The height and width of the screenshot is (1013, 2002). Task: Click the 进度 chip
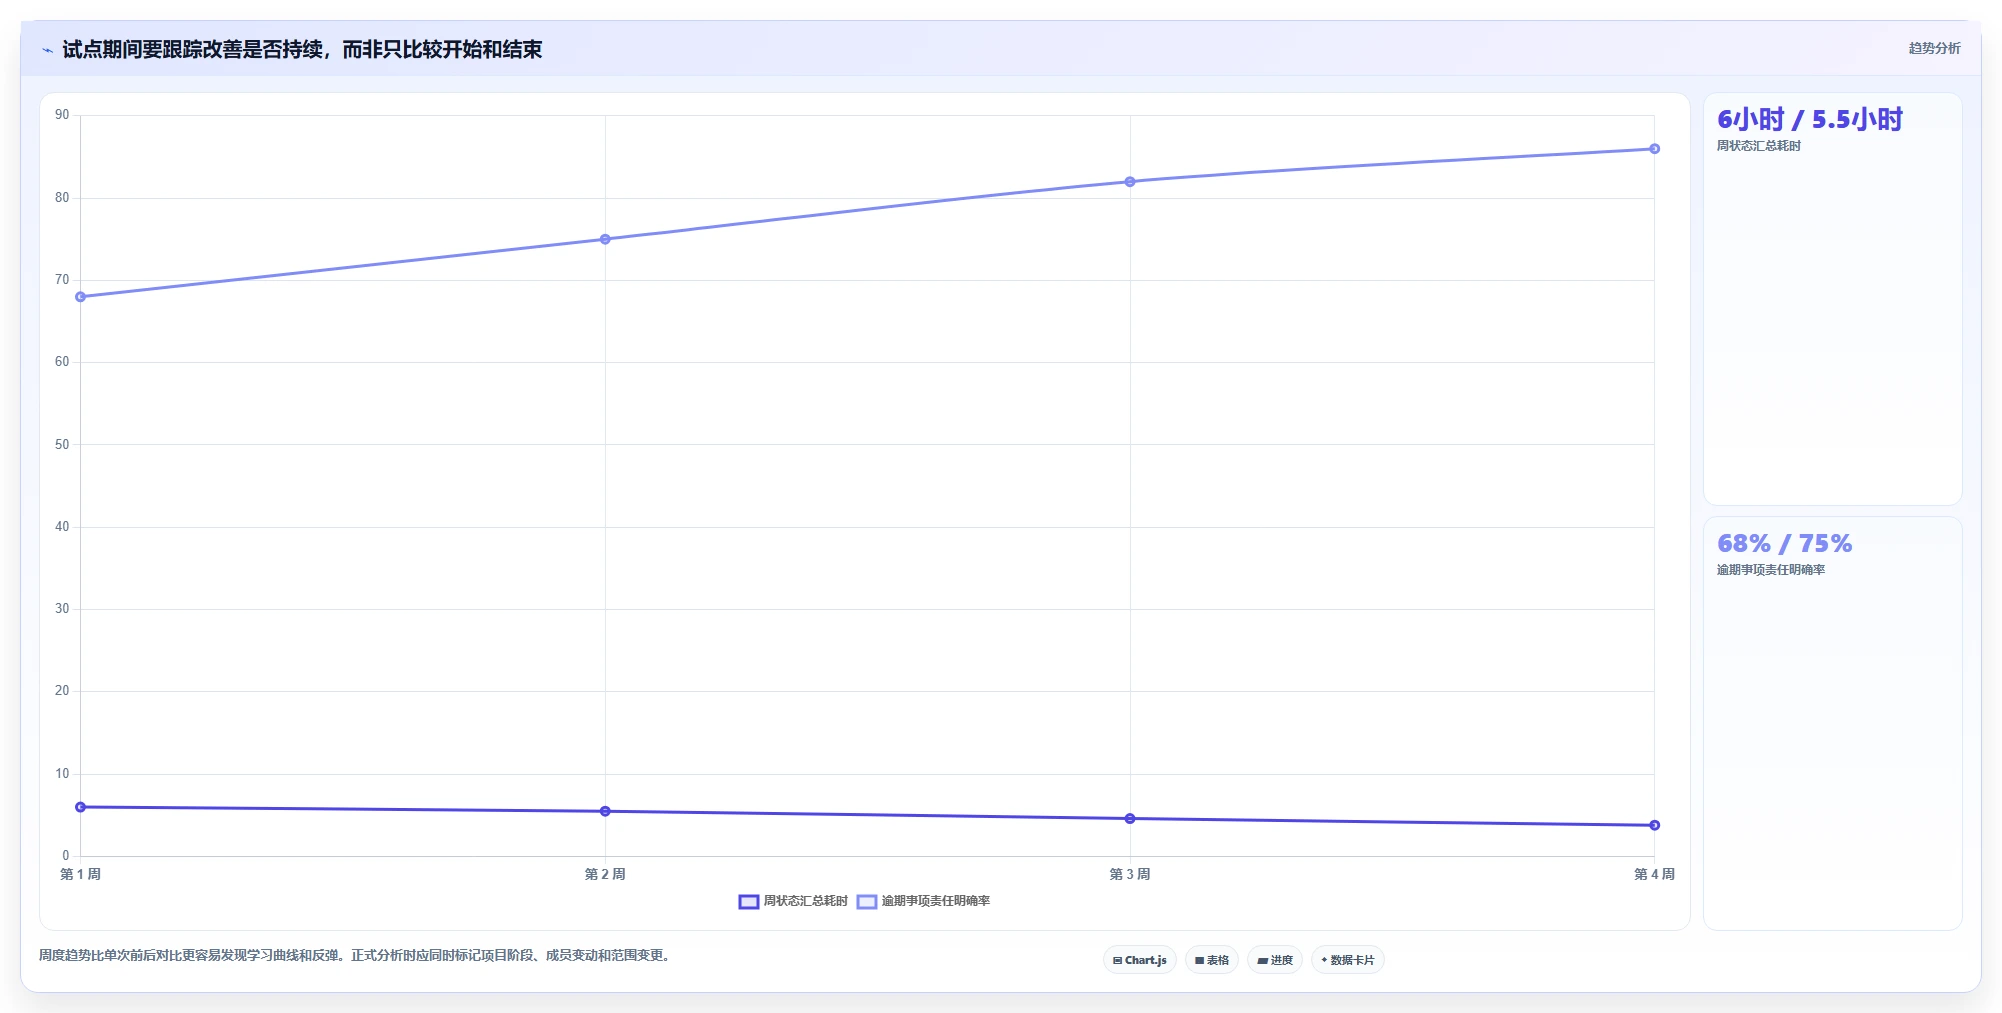tap(1275, 960)
